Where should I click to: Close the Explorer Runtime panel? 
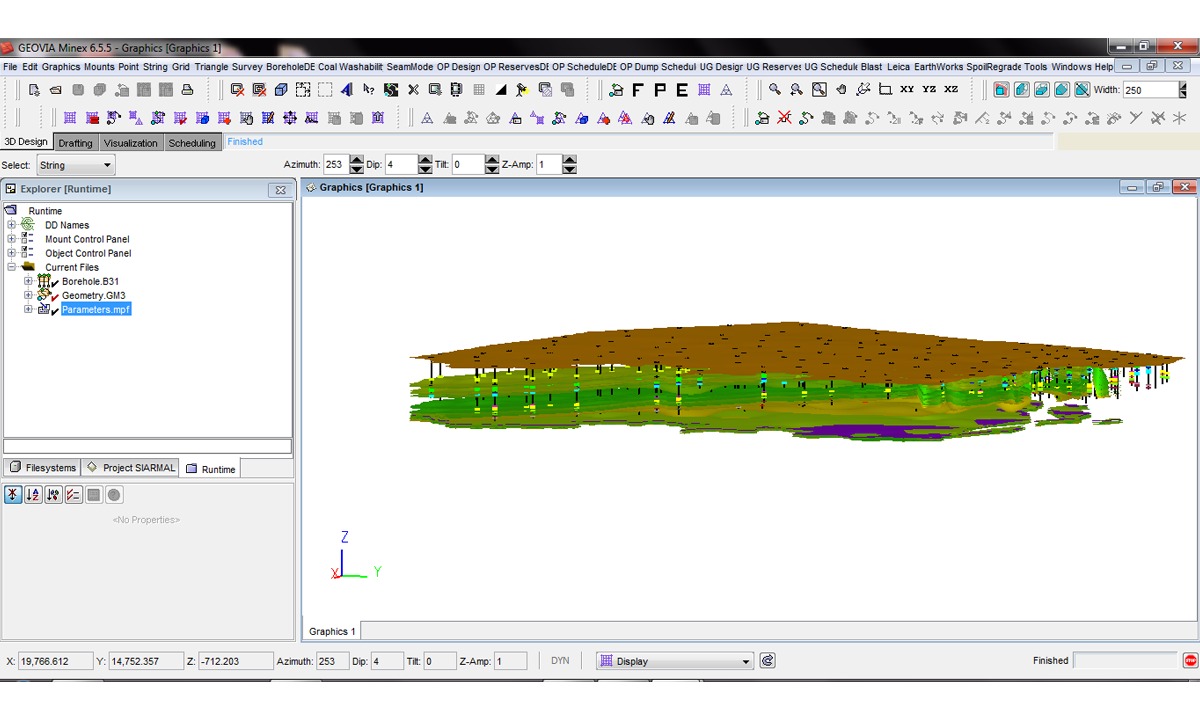pyautogui.click(x=281, y=190)
